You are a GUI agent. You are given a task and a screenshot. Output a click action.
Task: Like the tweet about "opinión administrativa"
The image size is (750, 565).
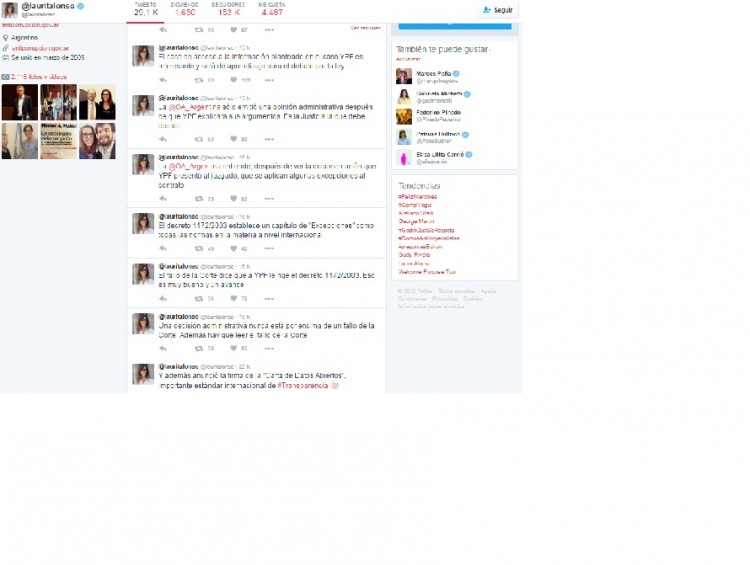pos(234,139)
